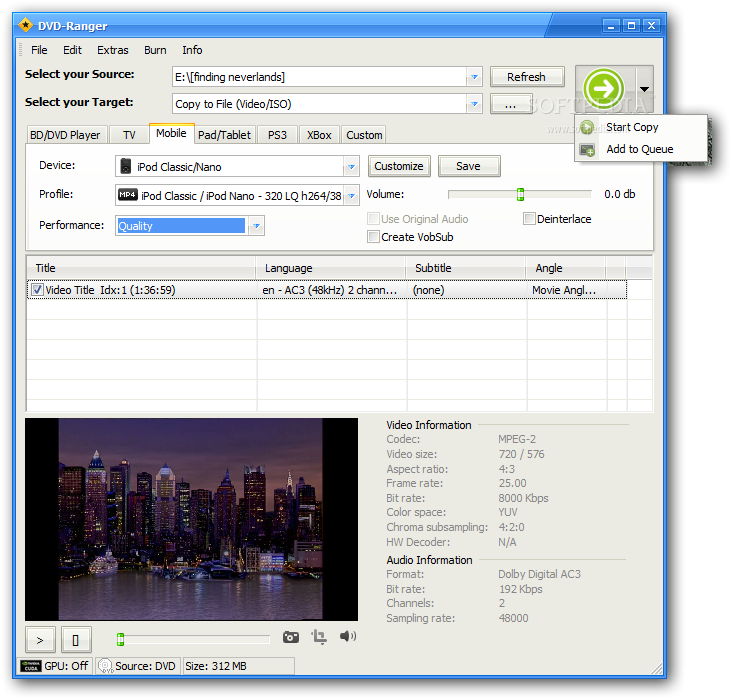Enable the Deinterlace checkbox
Viewport: 732px width, 699px height.
tap(529, 219)
